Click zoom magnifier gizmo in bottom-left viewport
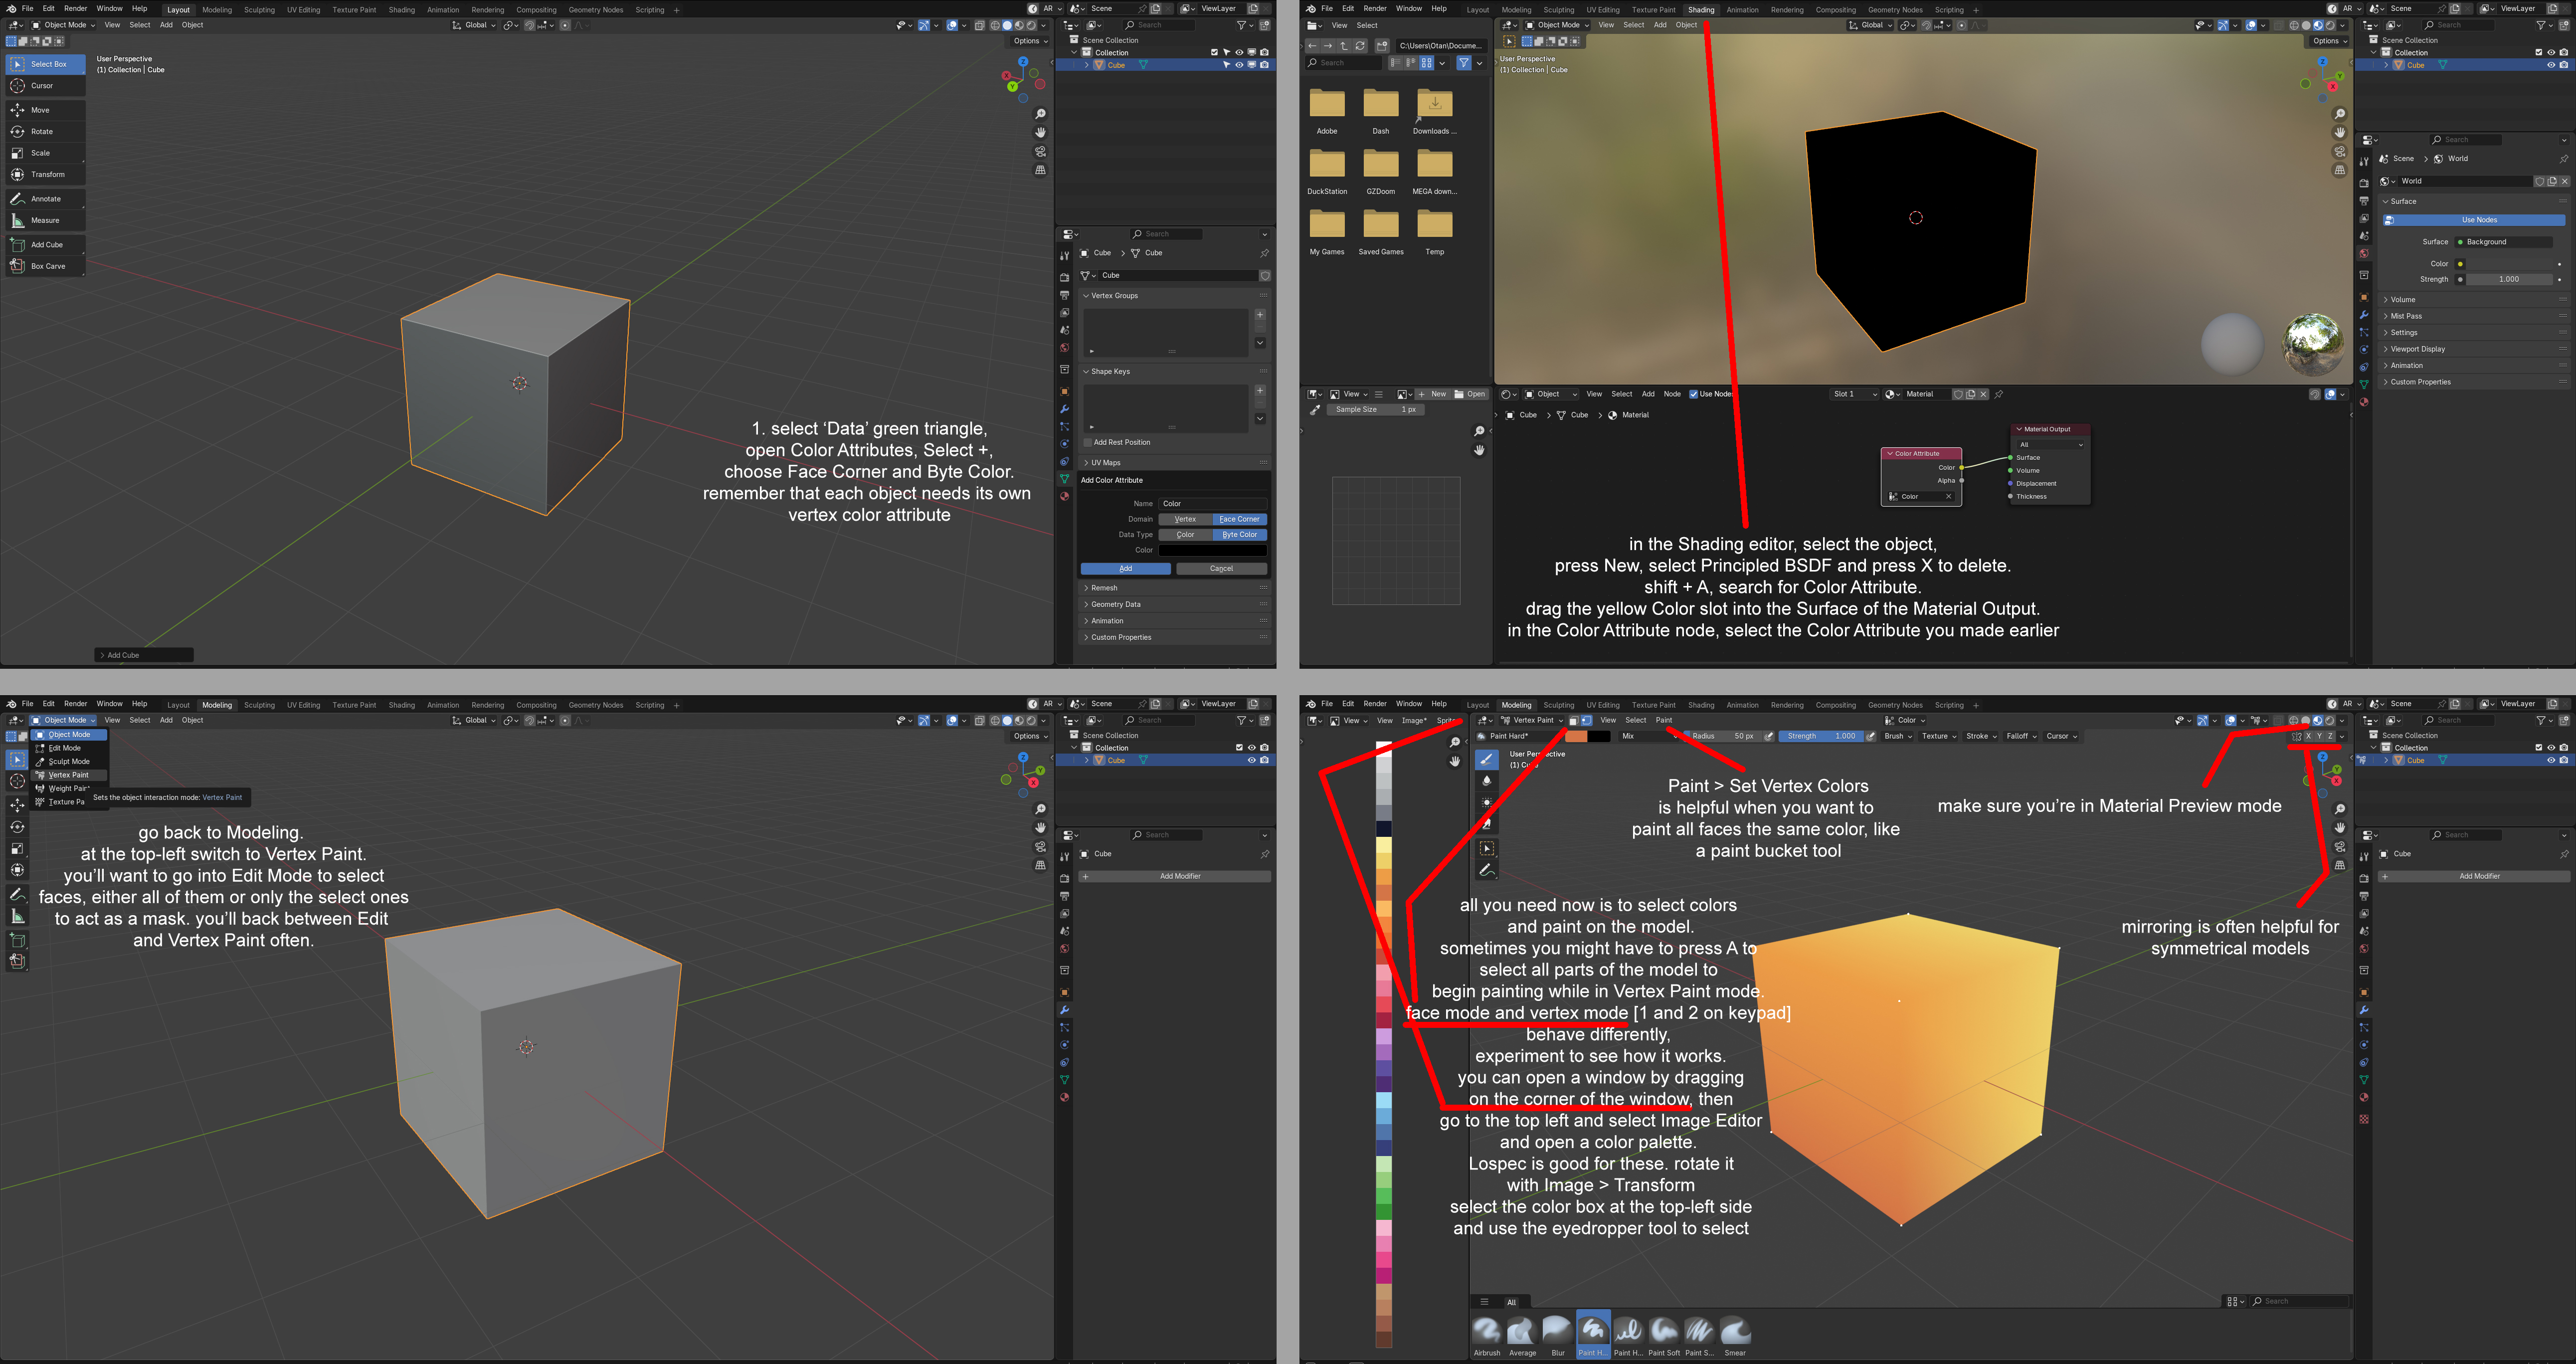 [x=1040, y=809]
